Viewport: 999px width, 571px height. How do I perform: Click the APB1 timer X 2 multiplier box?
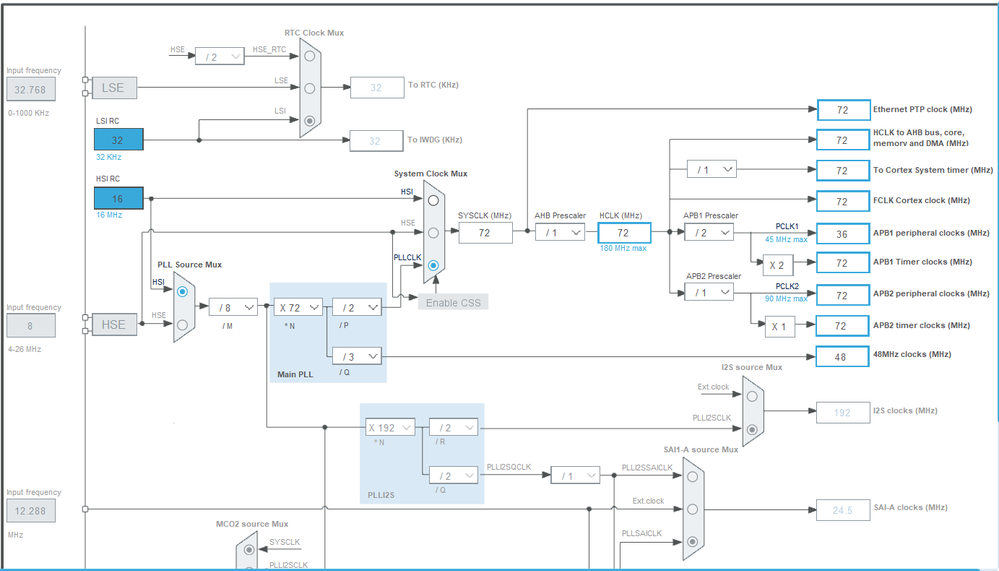point(779,265)
